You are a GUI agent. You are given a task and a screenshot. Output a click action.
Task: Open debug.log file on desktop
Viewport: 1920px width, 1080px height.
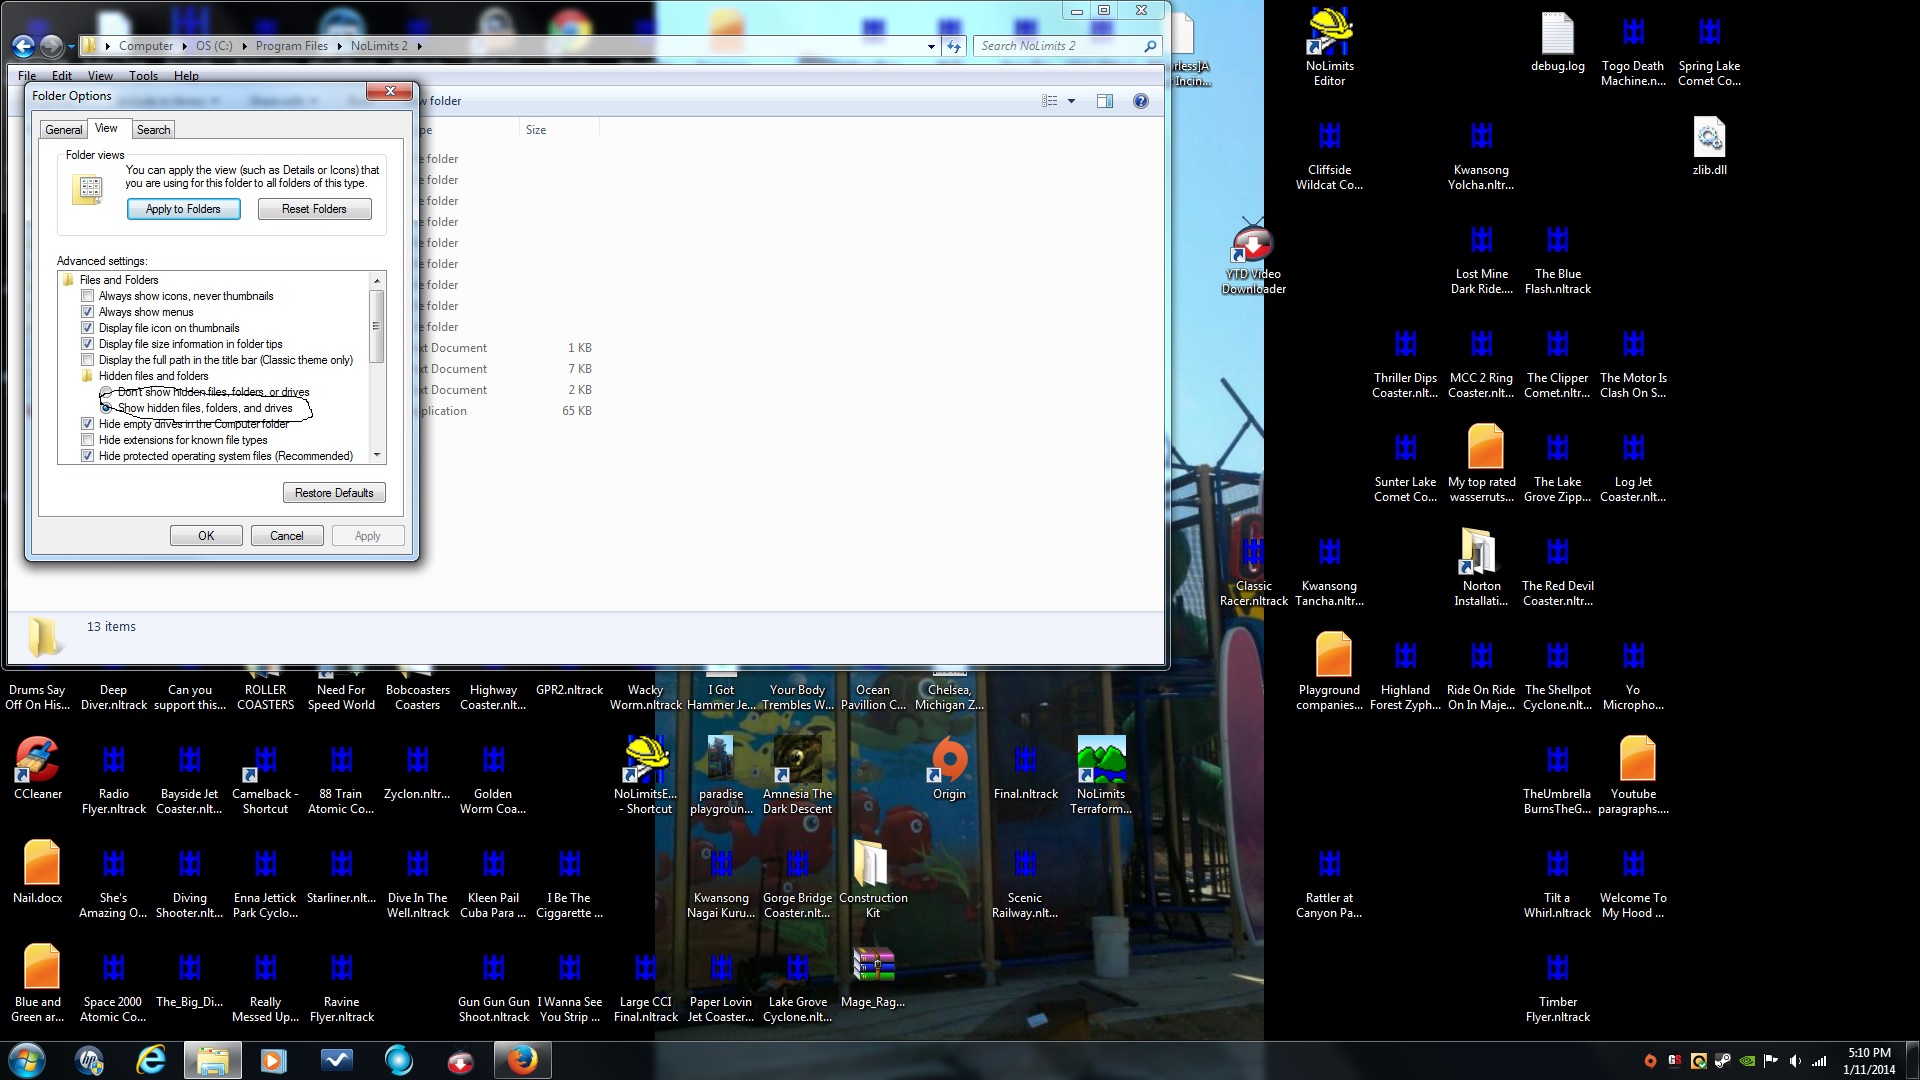pyautogui.click(x=1557, y=43)
